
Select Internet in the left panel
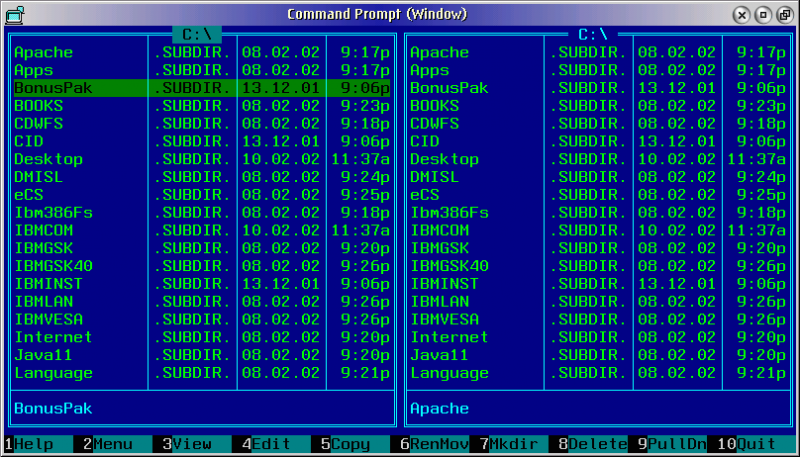[54, 337]
